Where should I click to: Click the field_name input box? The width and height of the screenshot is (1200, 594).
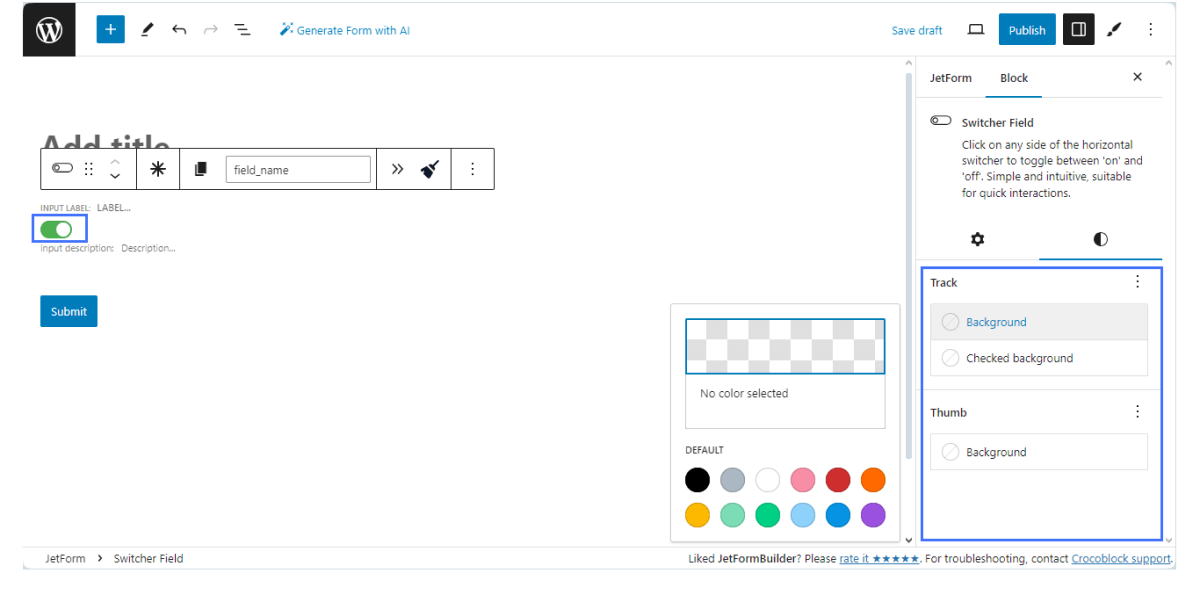[298, 169]
